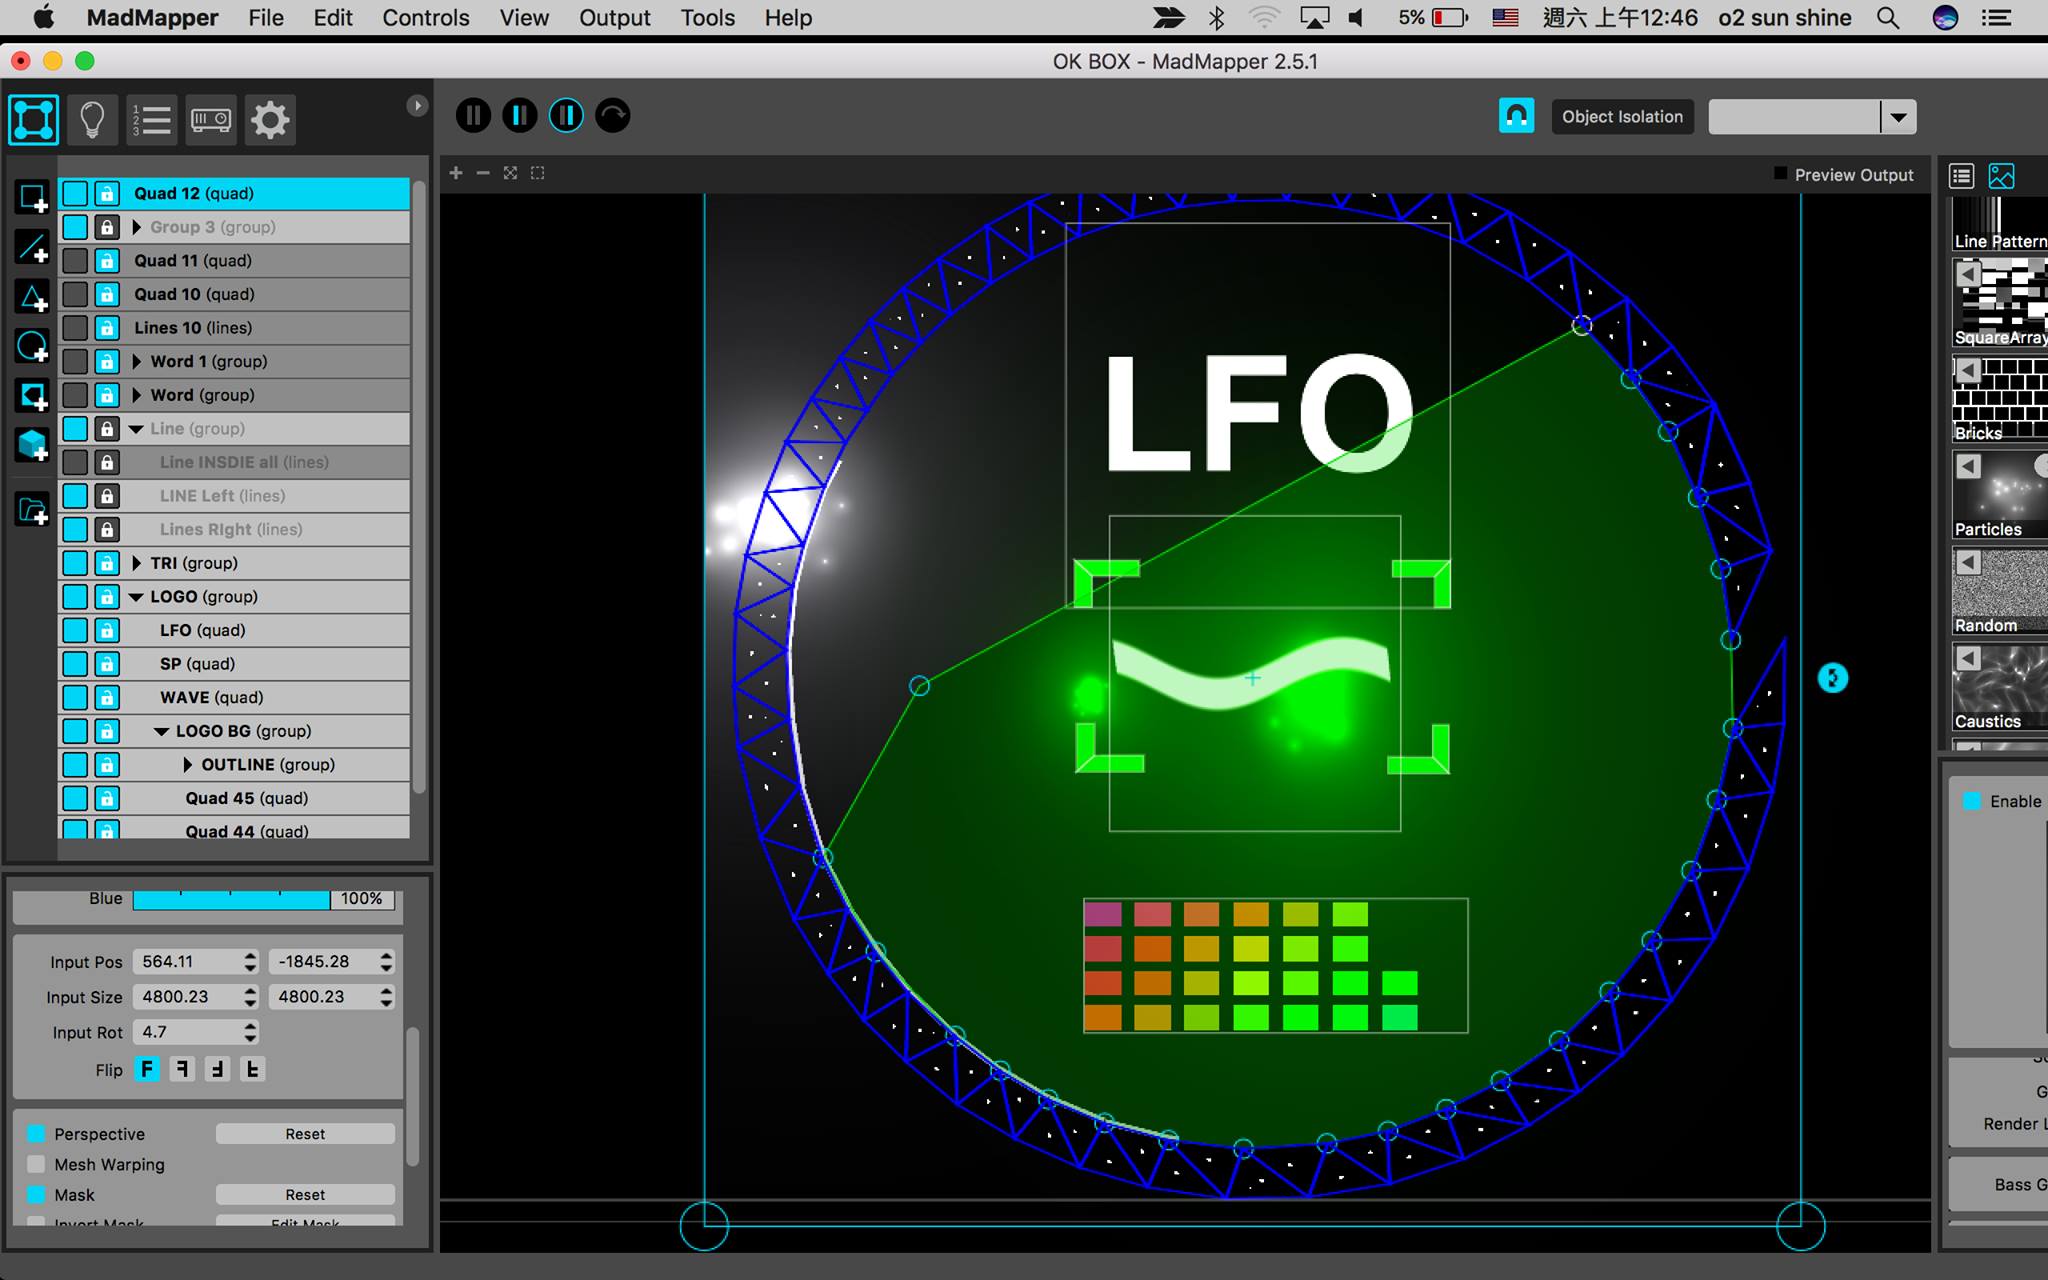Collapse left panel with arrow button
Screen dimensions: 2048x1280
tap(417, 106)
